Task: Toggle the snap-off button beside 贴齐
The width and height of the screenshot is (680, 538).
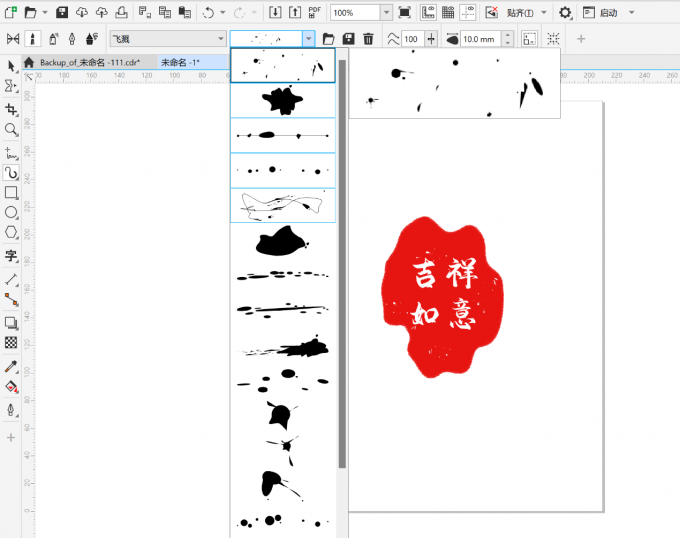Action: 492,13
